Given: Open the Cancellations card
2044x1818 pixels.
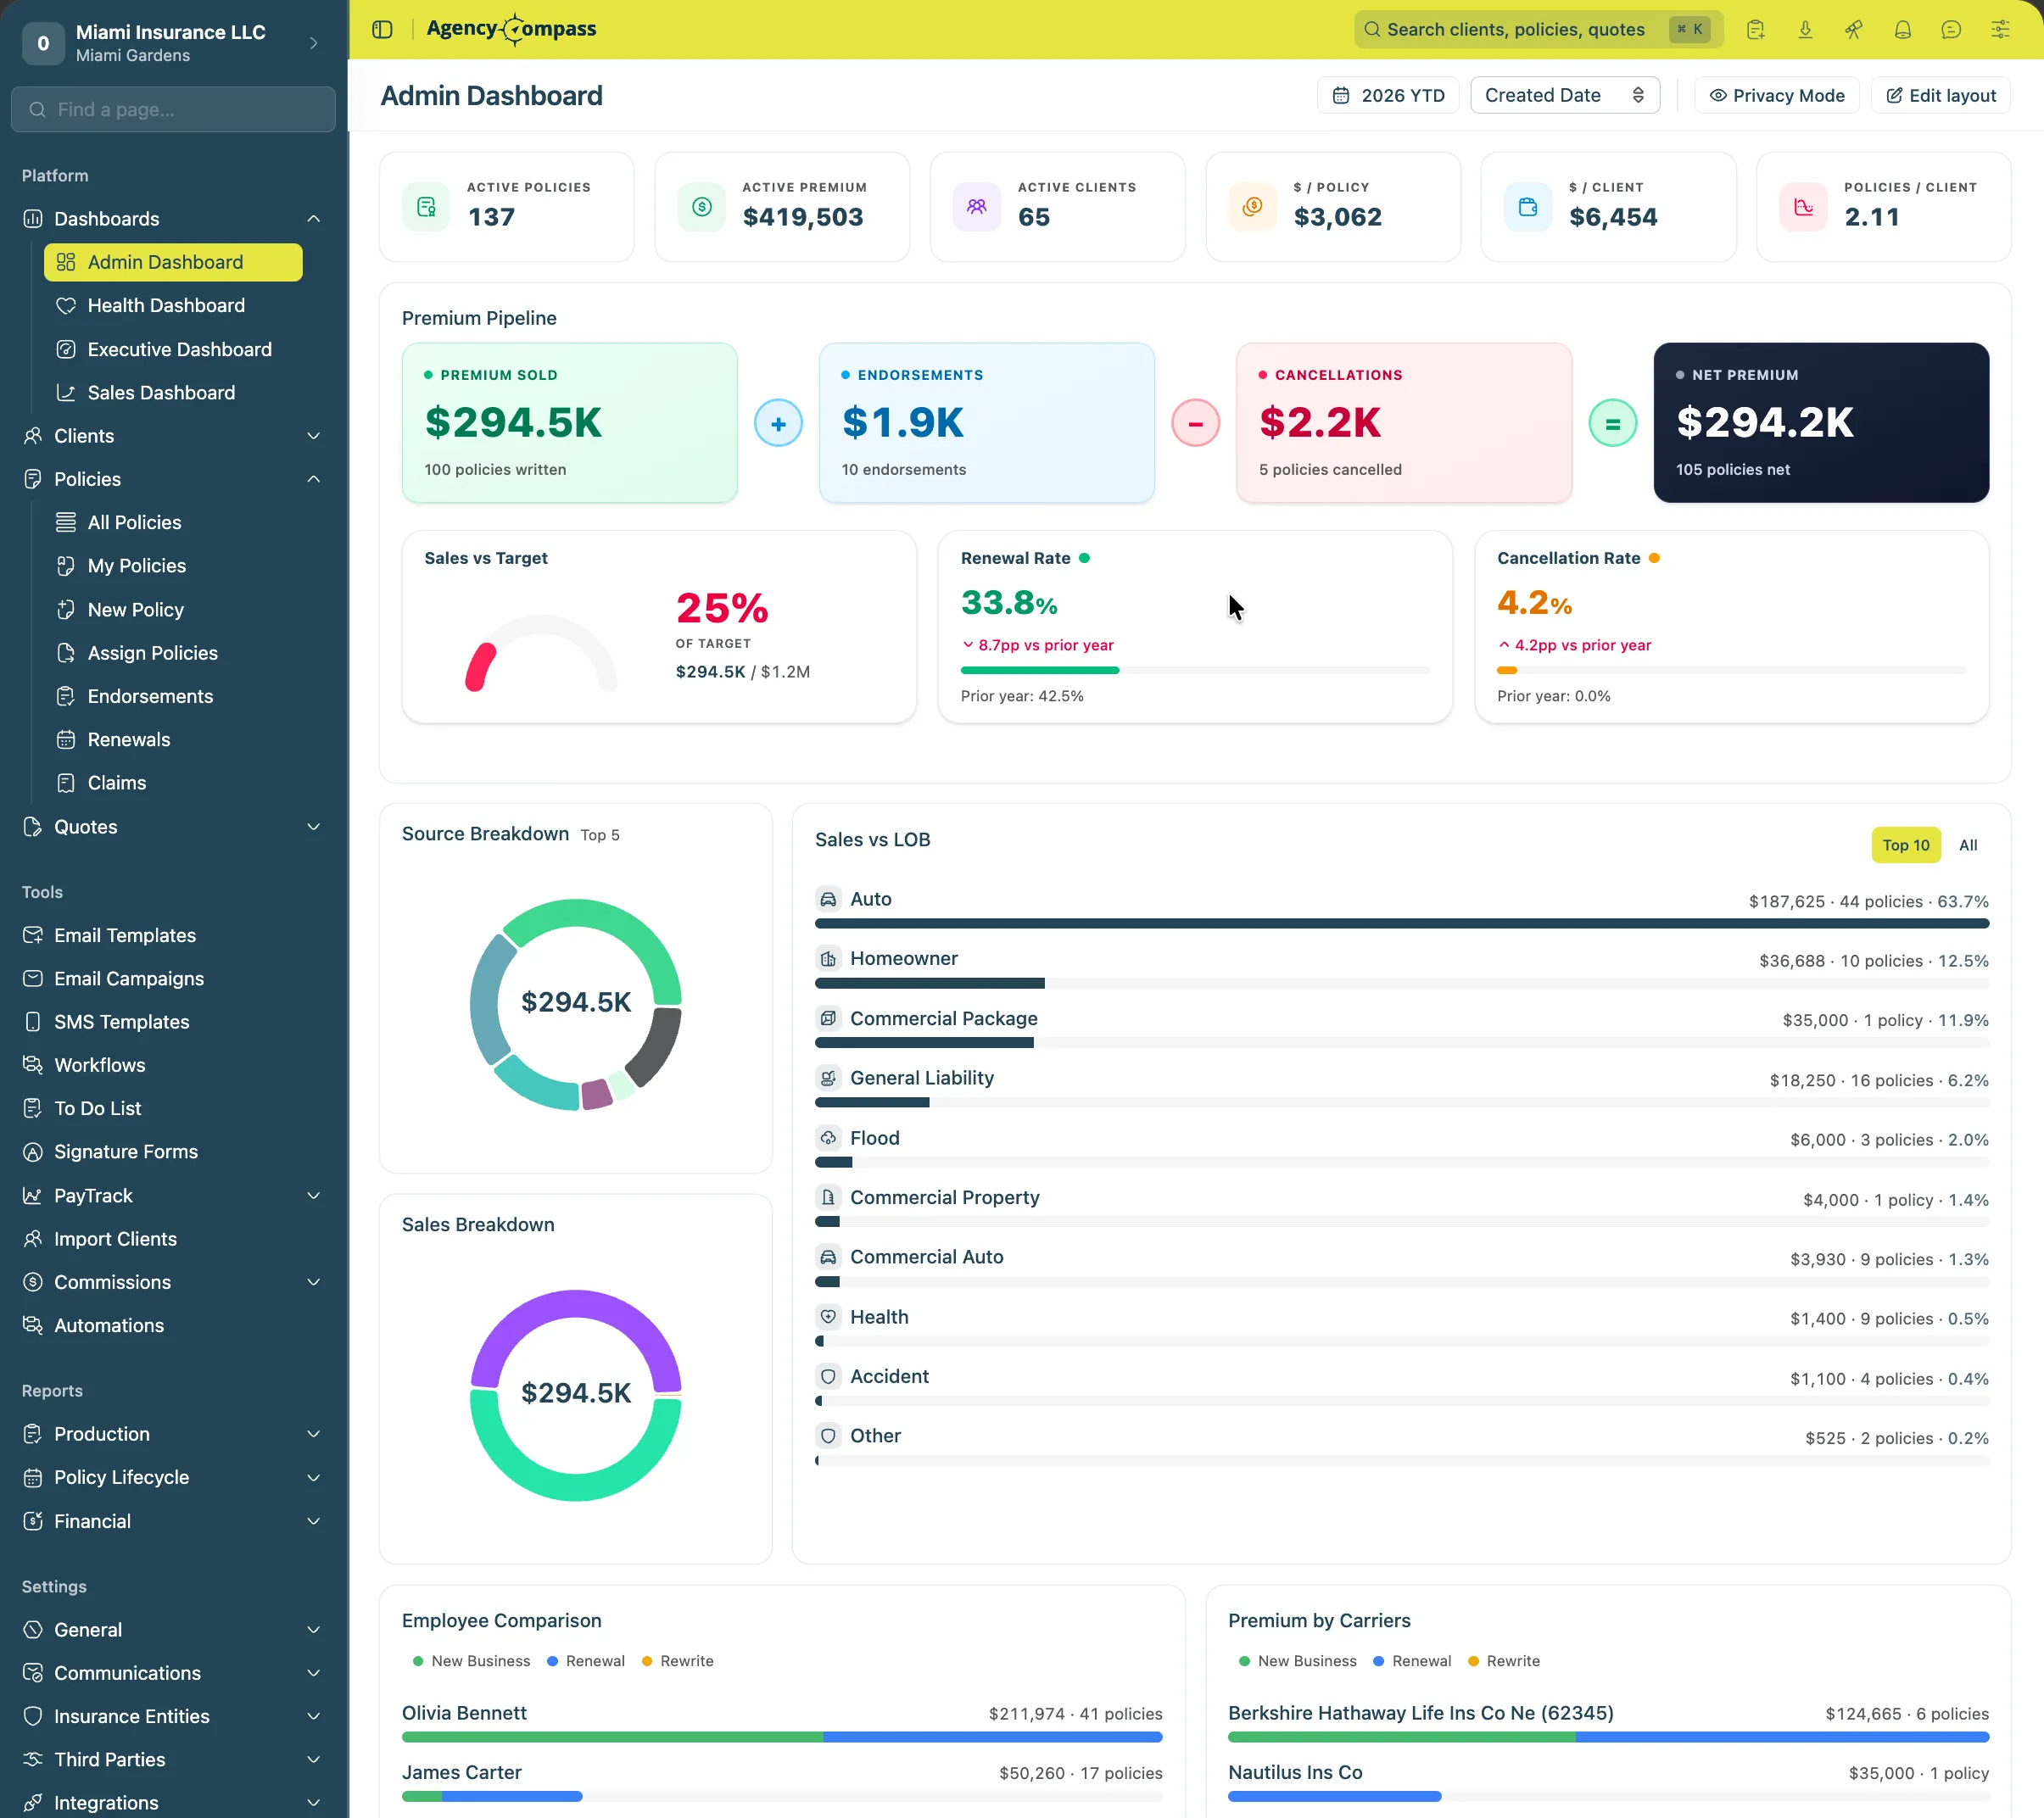Looking at the screenshot, I should [1404, 423].
